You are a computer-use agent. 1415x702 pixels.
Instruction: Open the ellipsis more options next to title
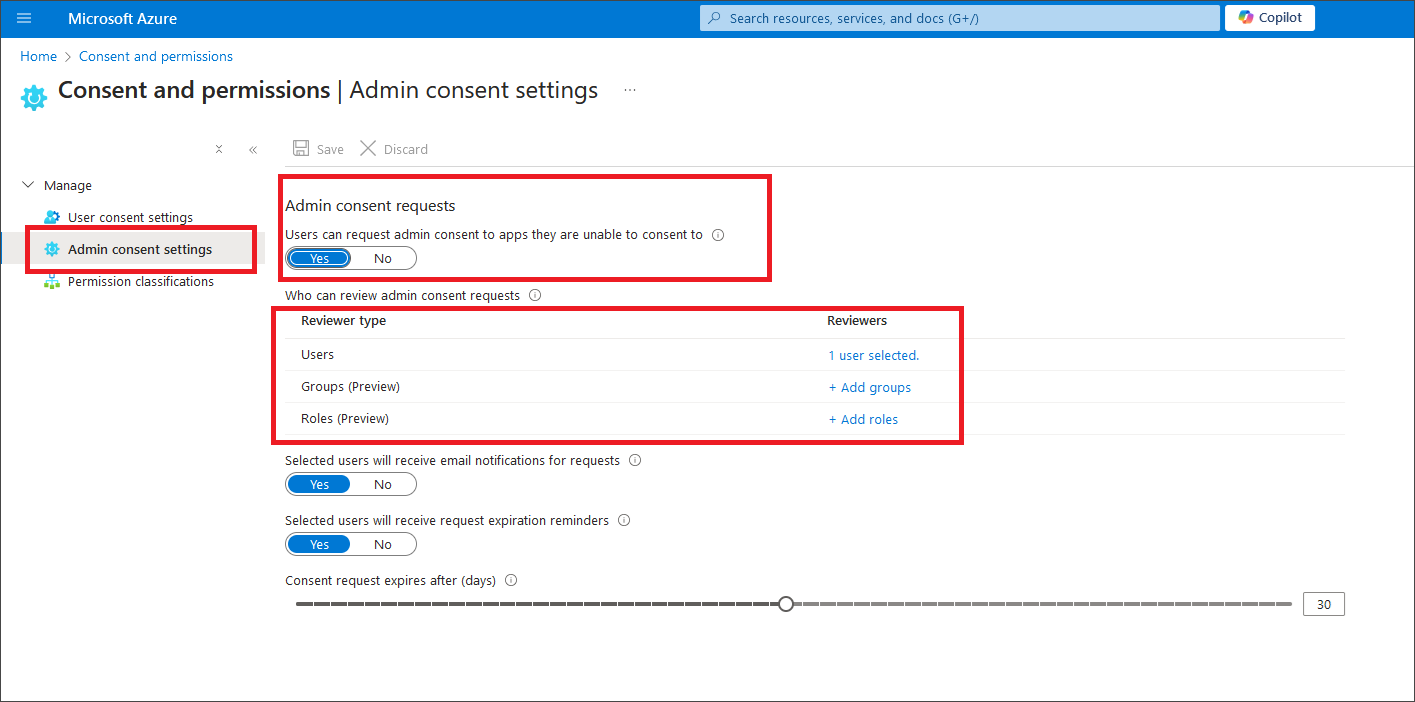630,90
